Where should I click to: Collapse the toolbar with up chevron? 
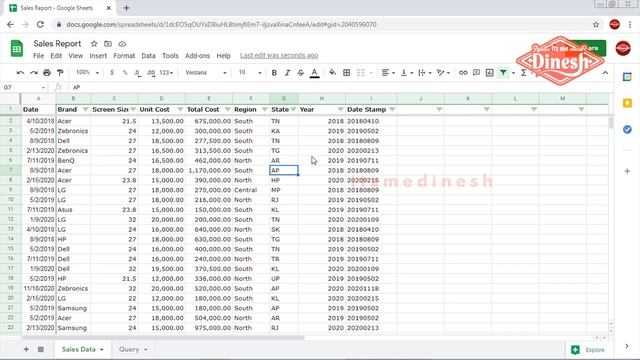(x=605, y=73)
